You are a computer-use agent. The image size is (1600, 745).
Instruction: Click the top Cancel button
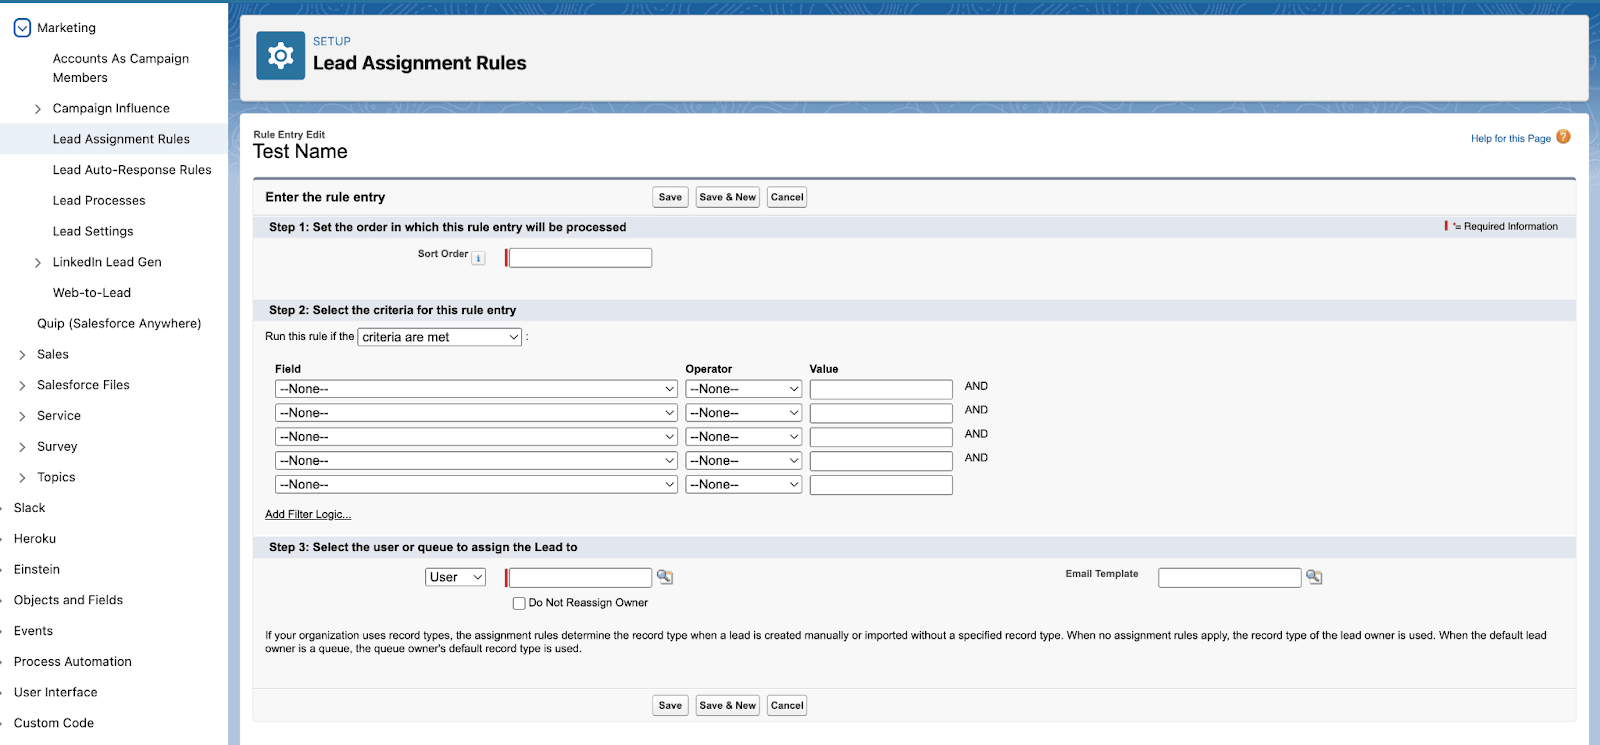coord(787,197)
